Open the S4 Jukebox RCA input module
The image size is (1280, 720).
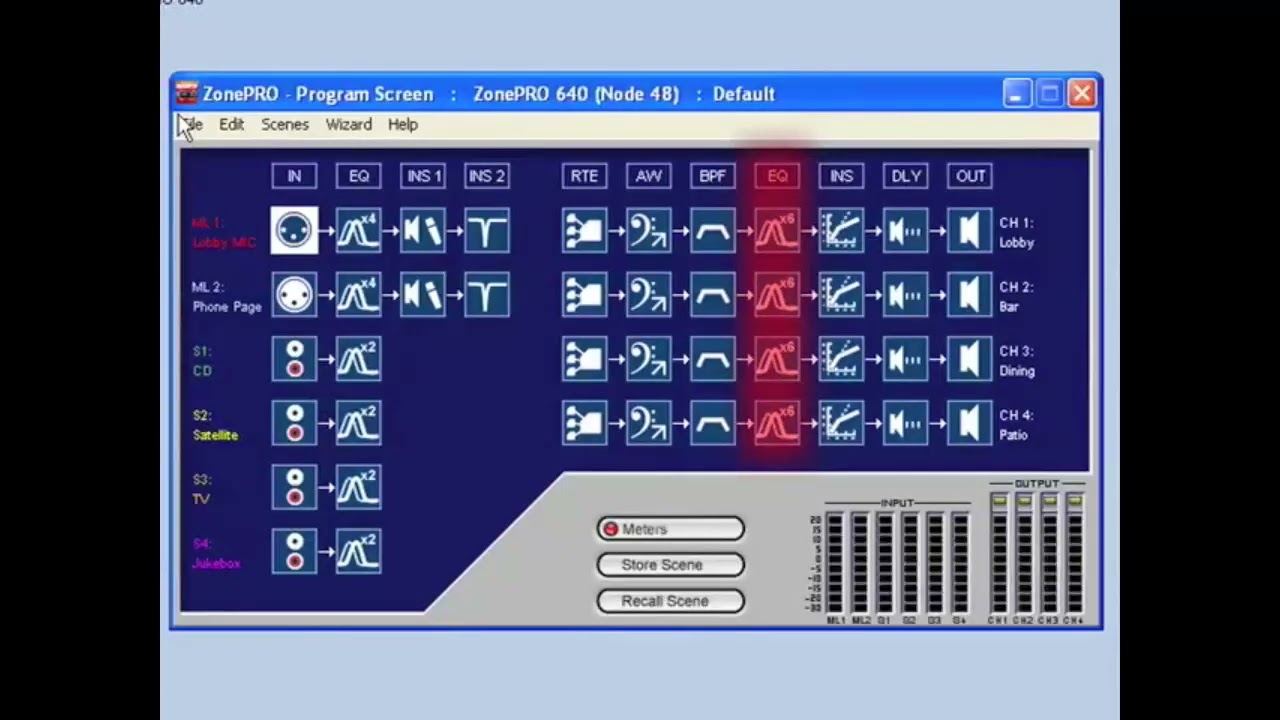point(294,551)
